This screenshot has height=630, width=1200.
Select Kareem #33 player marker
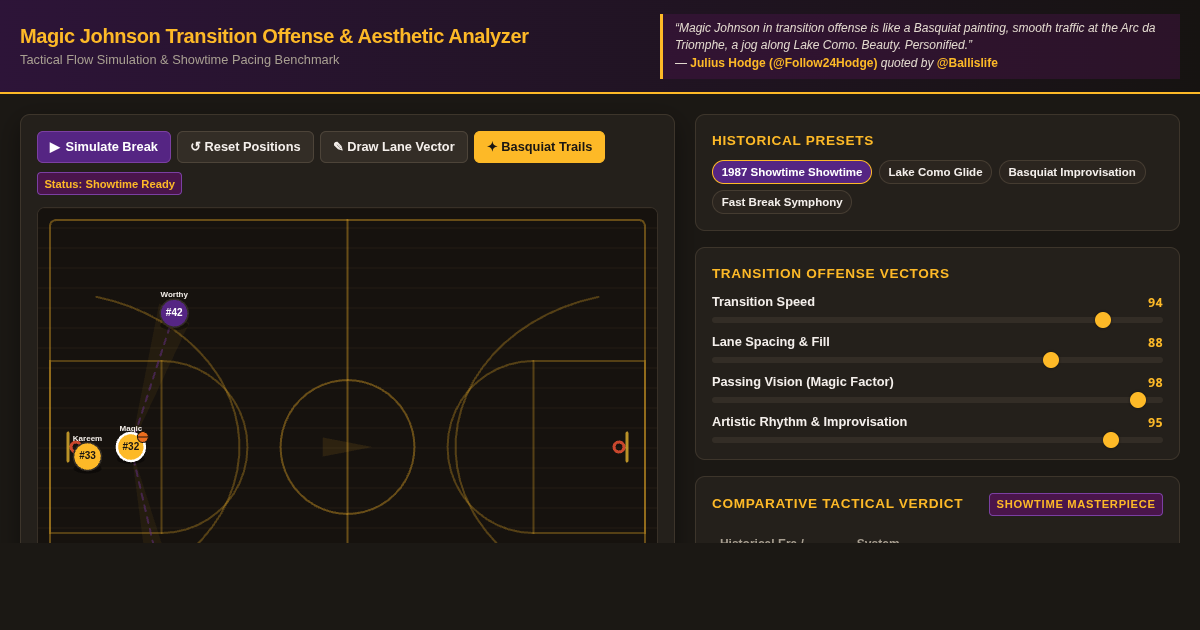click(x=87, y=456)
